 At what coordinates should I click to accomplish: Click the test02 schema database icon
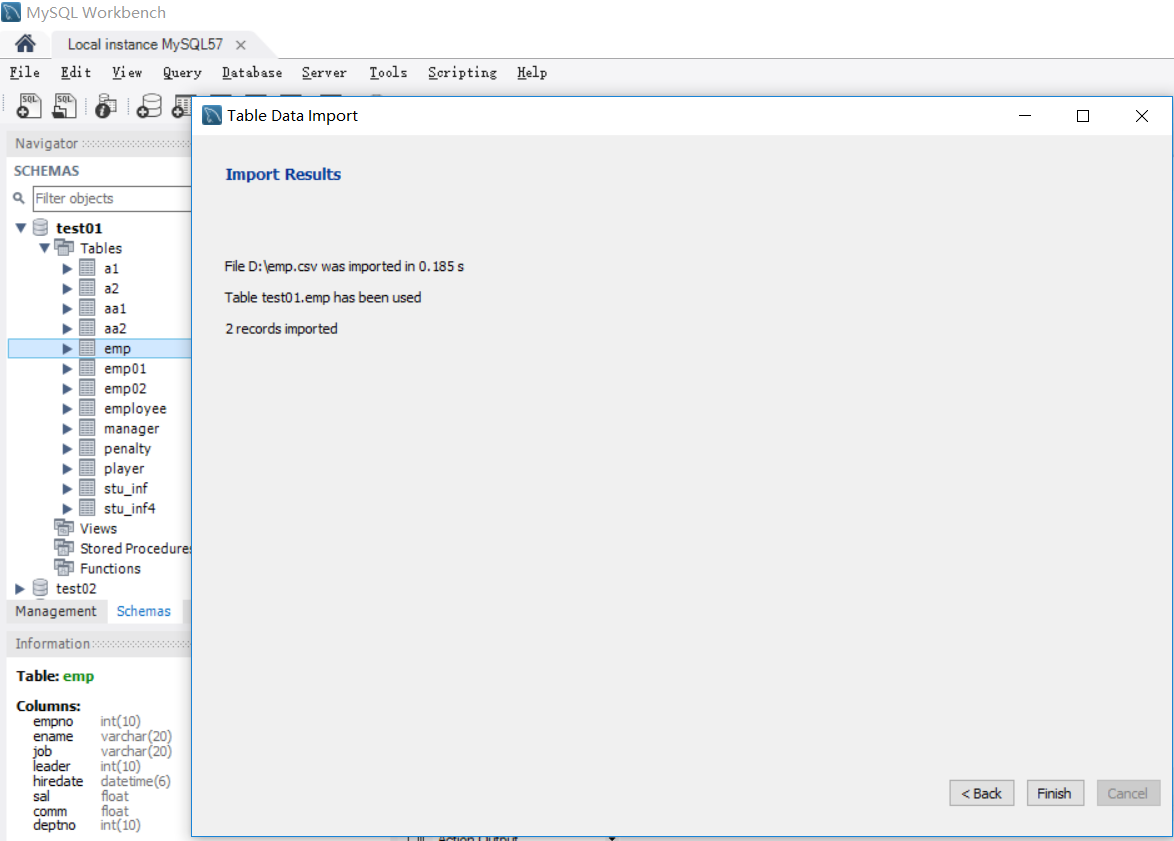[40, 589]
